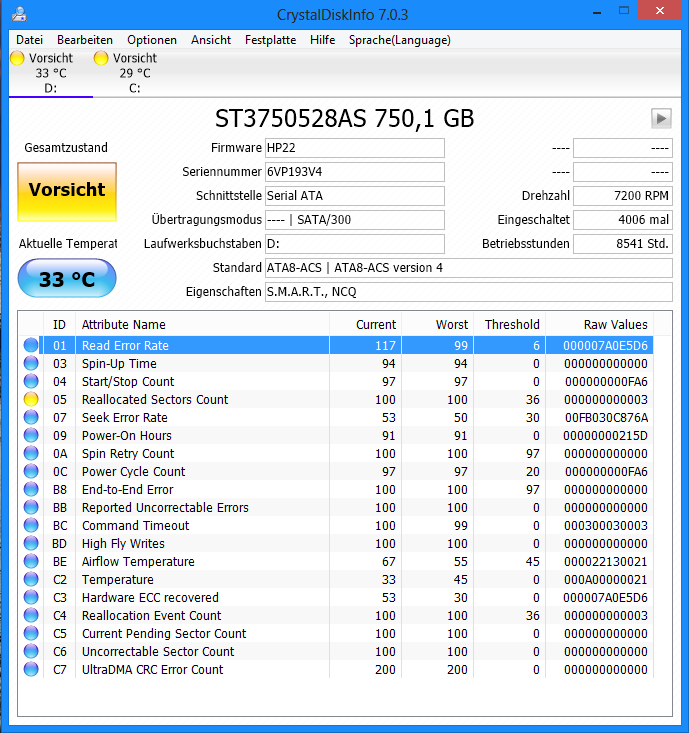The image size is (689, 733).
Task: Click the Betriebsstunden value 8541 Std.
Action: coord(623,244)
